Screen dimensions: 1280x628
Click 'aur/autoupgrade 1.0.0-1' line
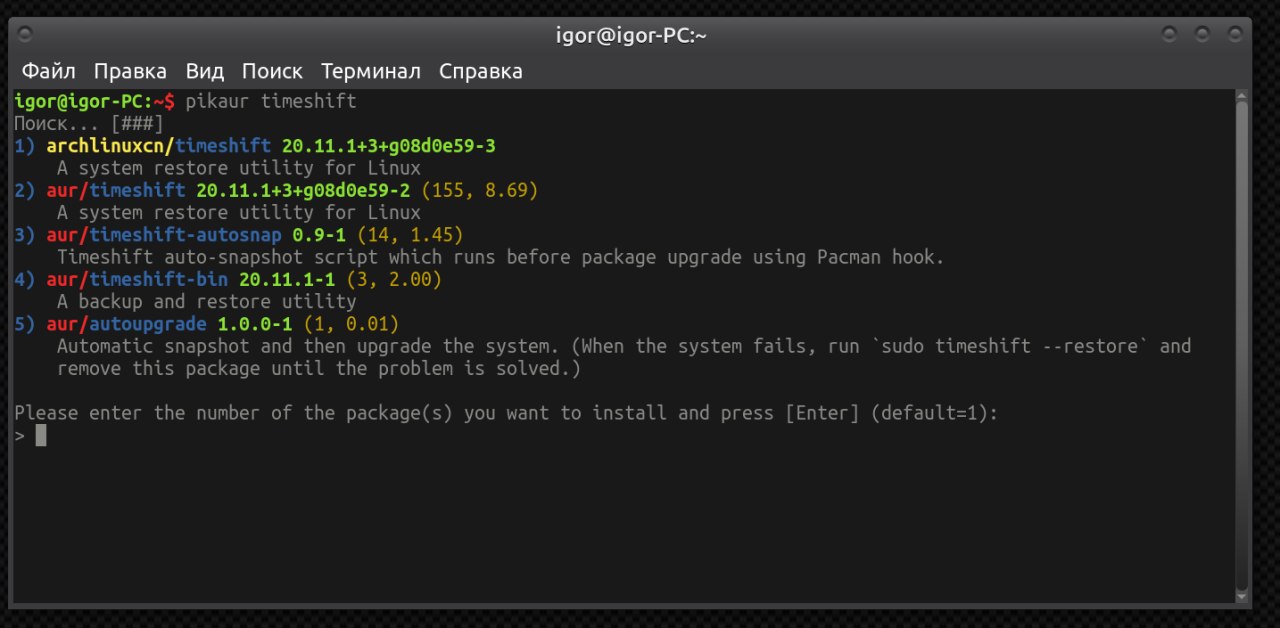click(x=206, y=324)
